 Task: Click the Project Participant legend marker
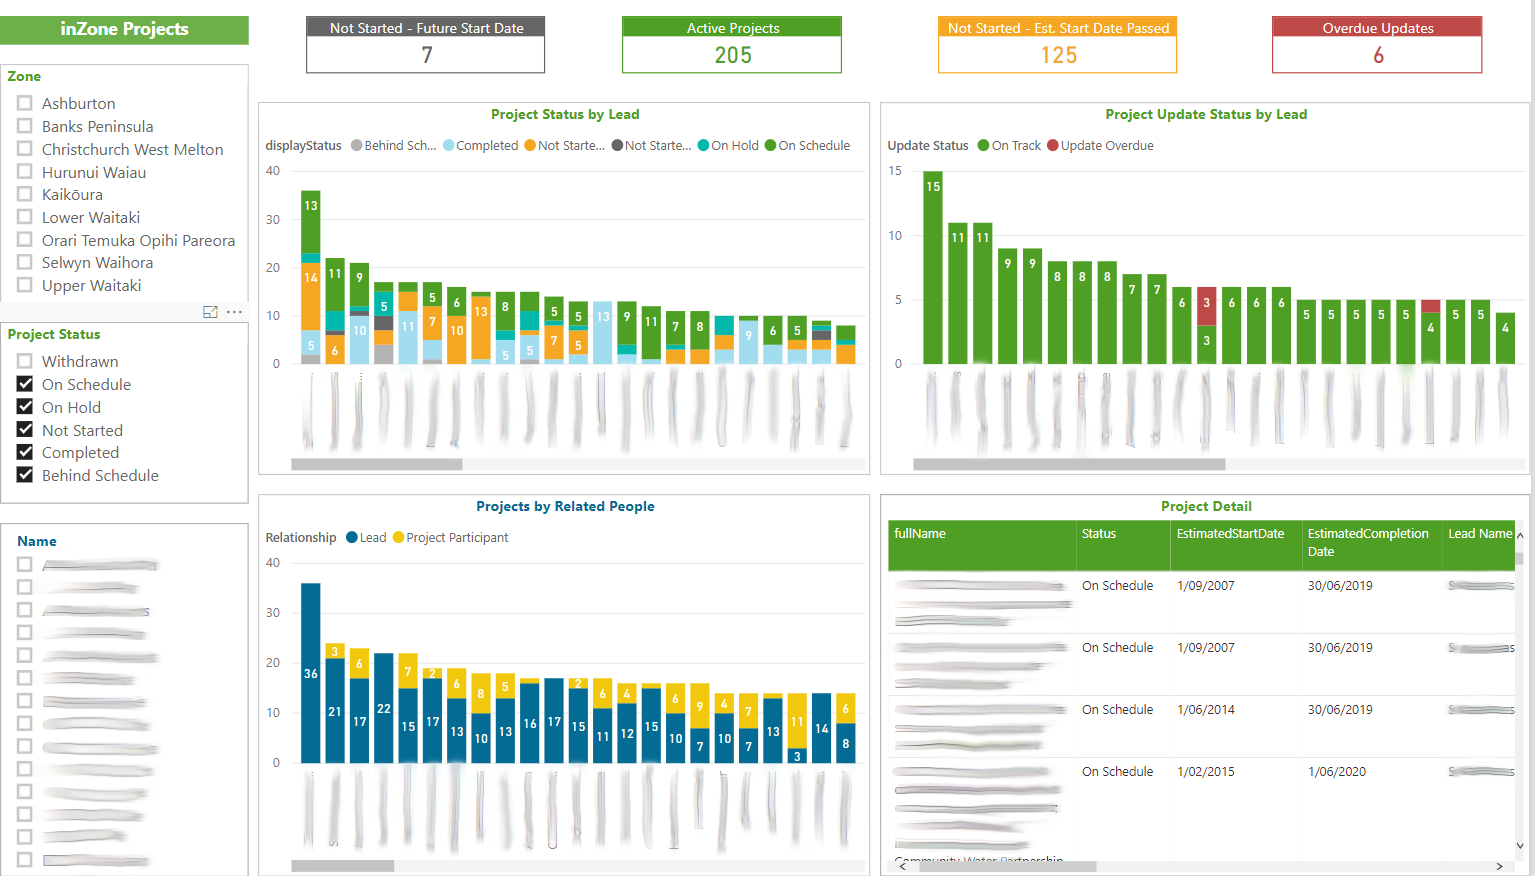(x=398, y=538)
